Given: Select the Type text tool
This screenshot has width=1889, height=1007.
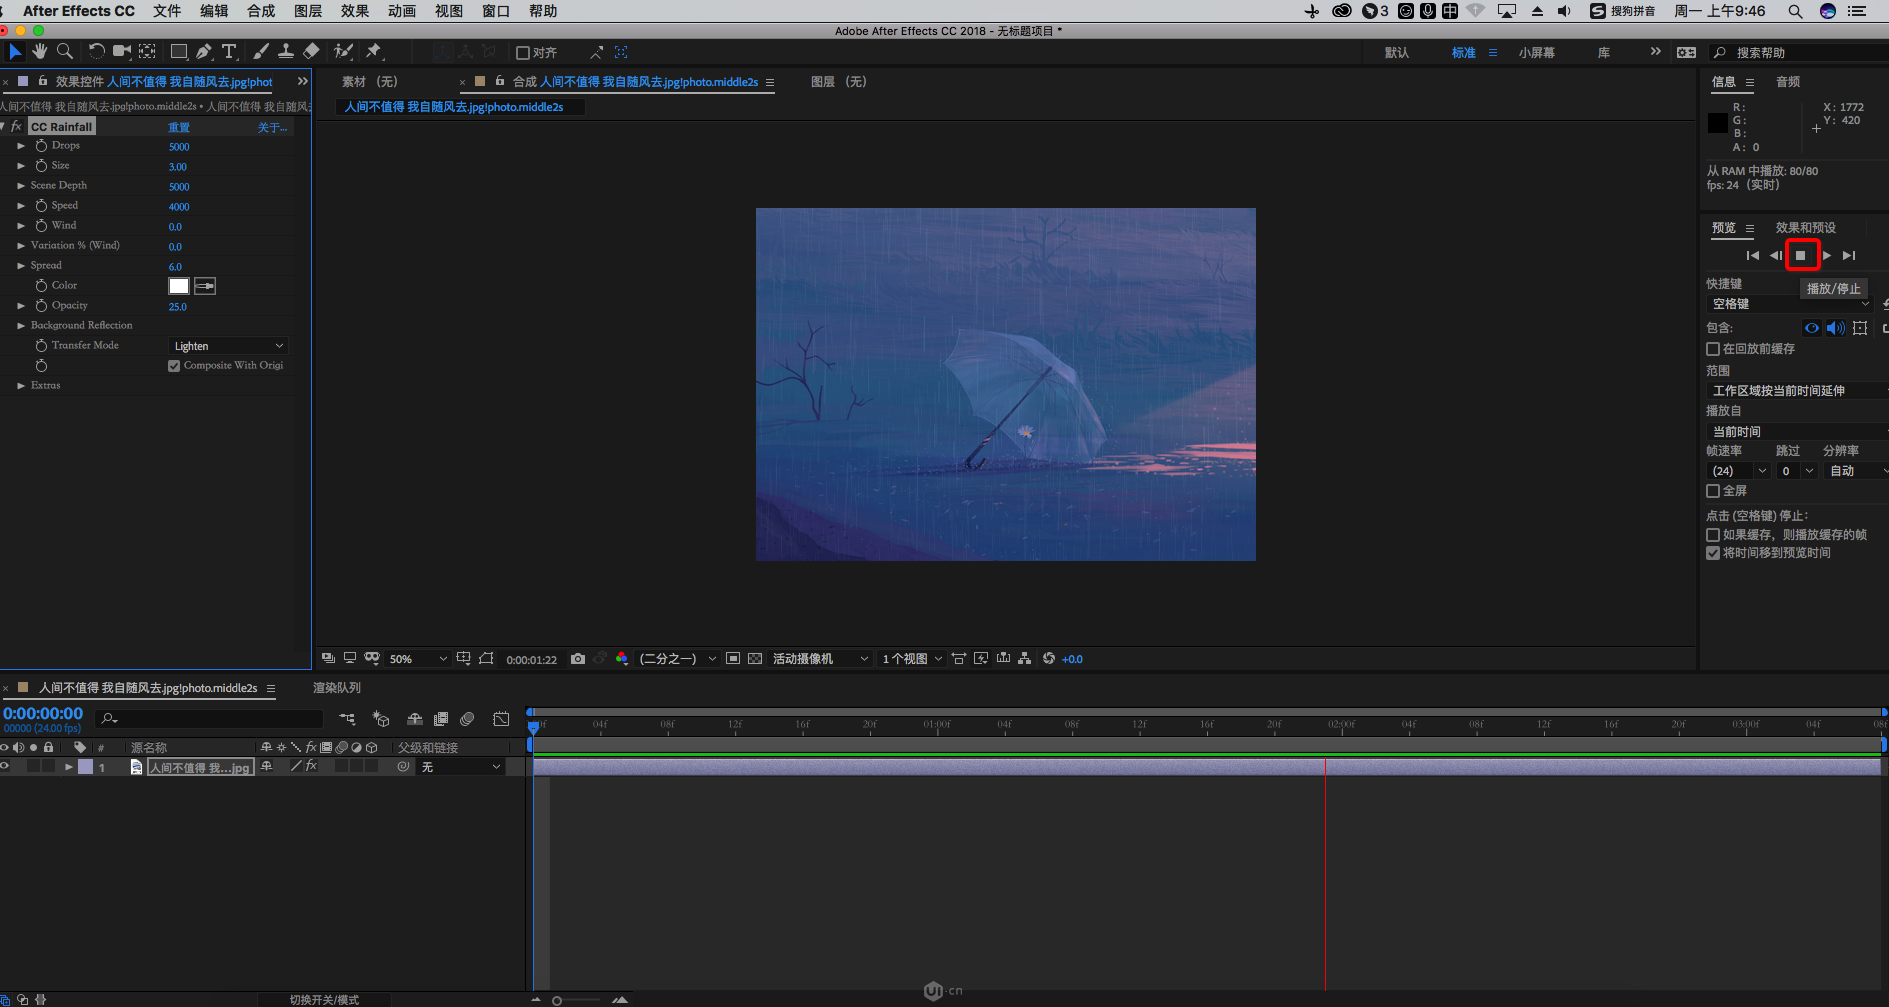Looking at the screenshot, I should click(x=229, y=51).
